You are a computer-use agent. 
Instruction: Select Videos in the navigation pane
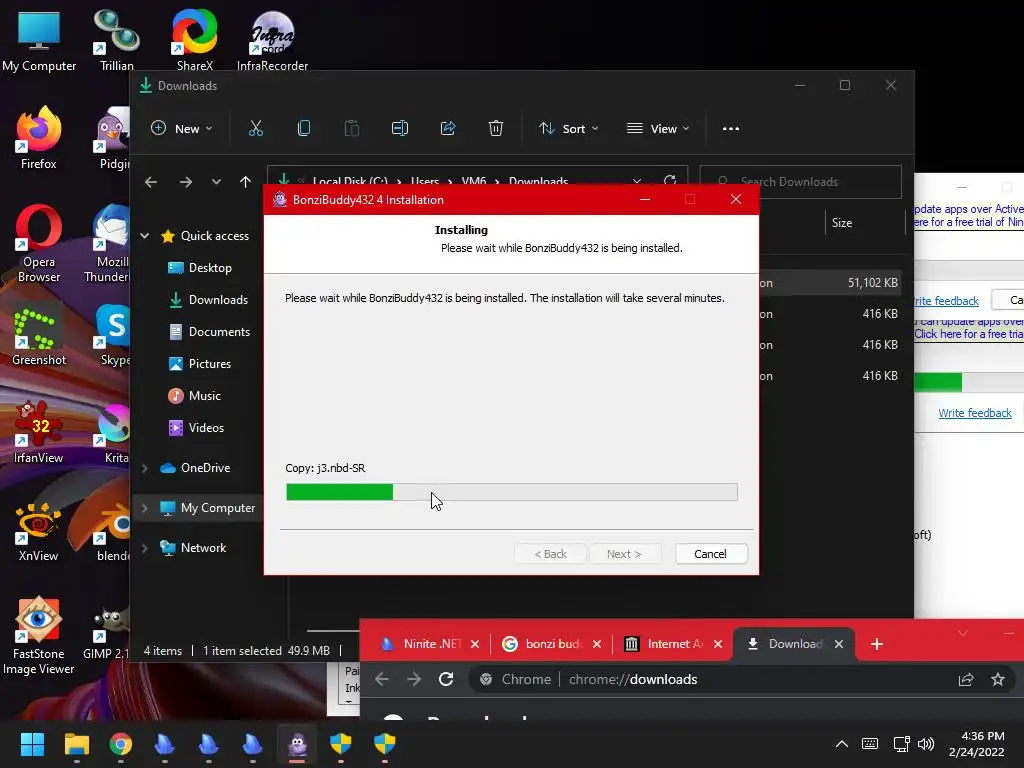coord(197,428)
